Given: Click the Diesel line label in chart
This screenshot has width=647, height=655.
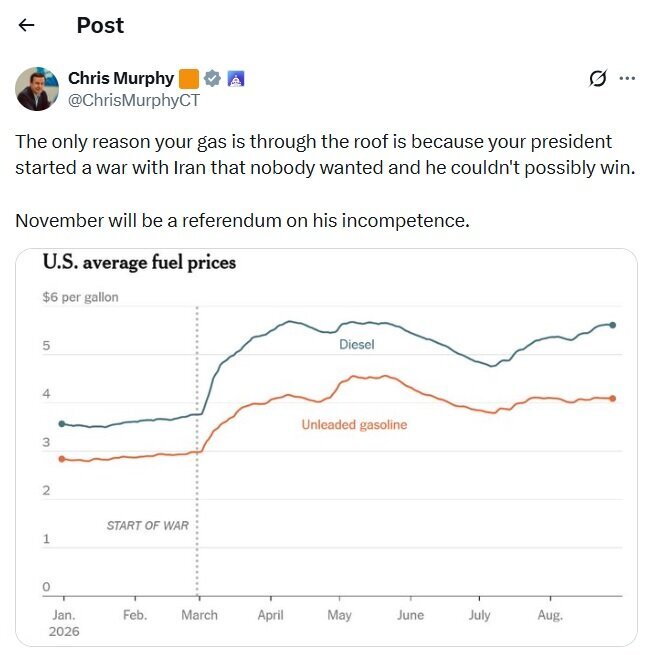Looking at the screenshot, I should [357, 345].
